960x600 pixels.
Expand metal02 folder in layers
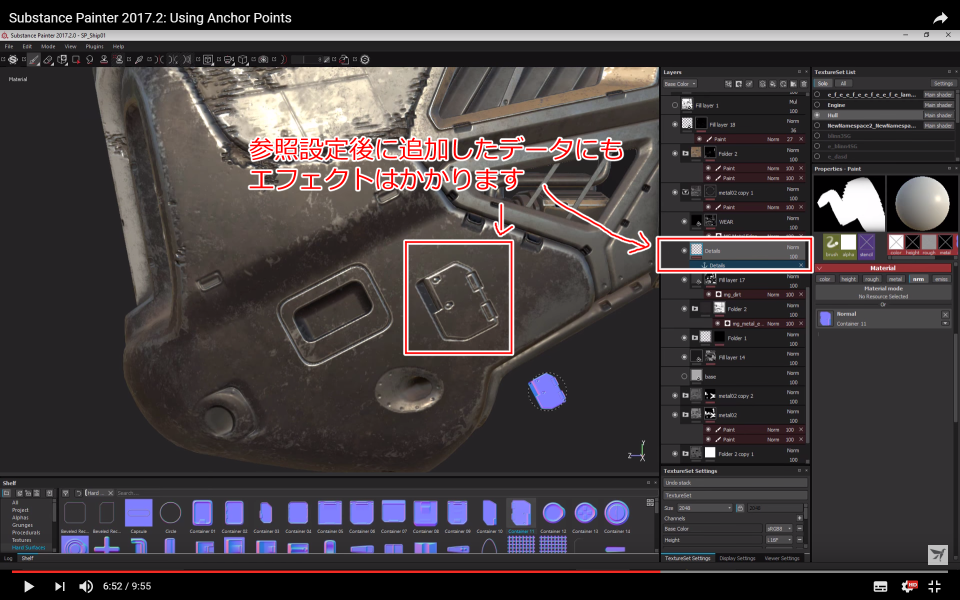click(x=685, y=414)
